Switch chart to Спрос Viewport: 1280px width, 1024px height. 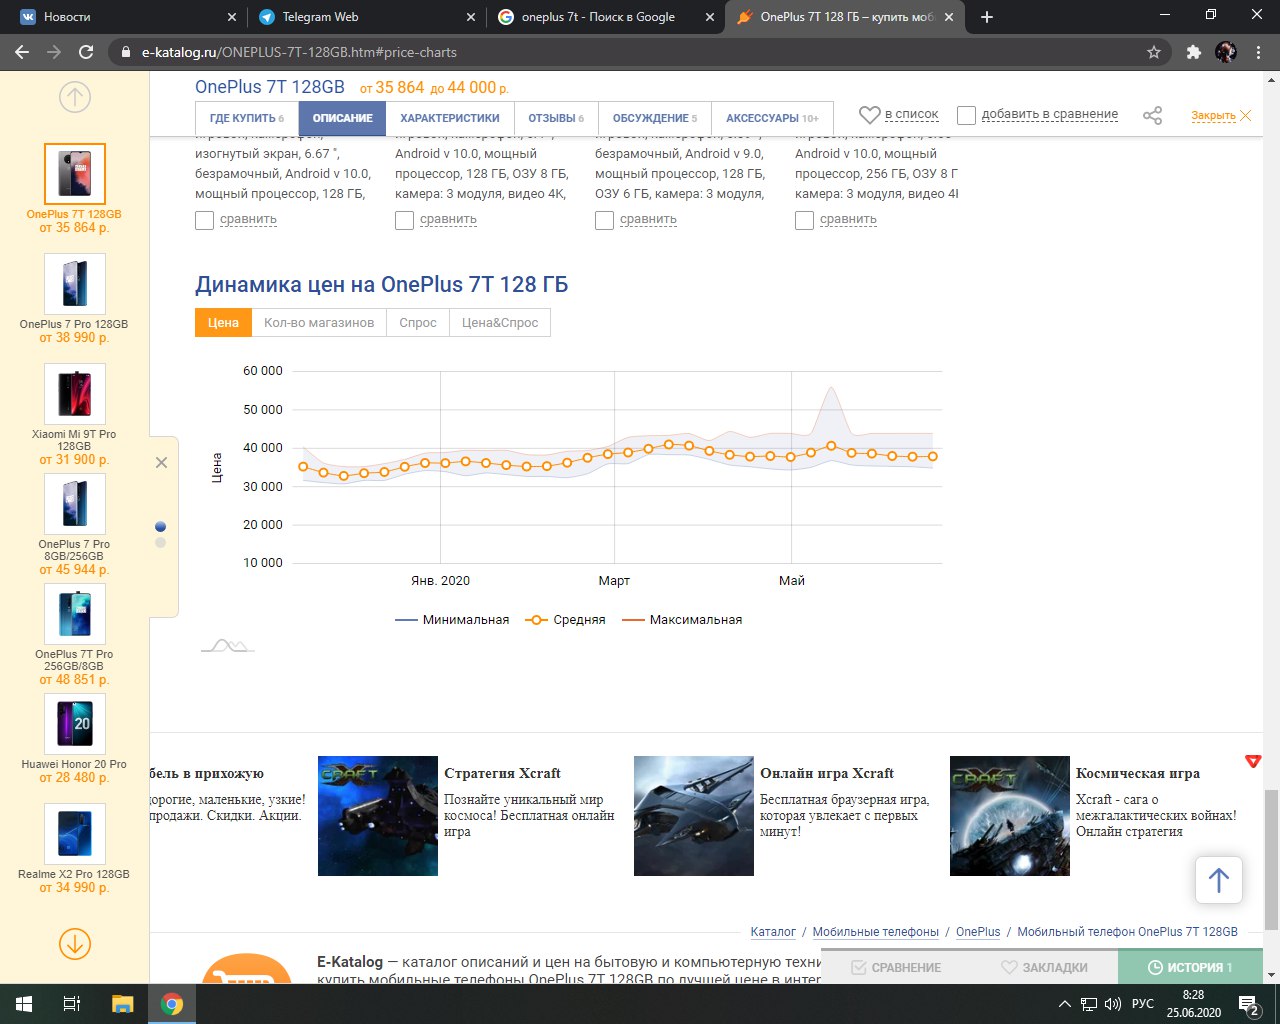coord(418,322)
